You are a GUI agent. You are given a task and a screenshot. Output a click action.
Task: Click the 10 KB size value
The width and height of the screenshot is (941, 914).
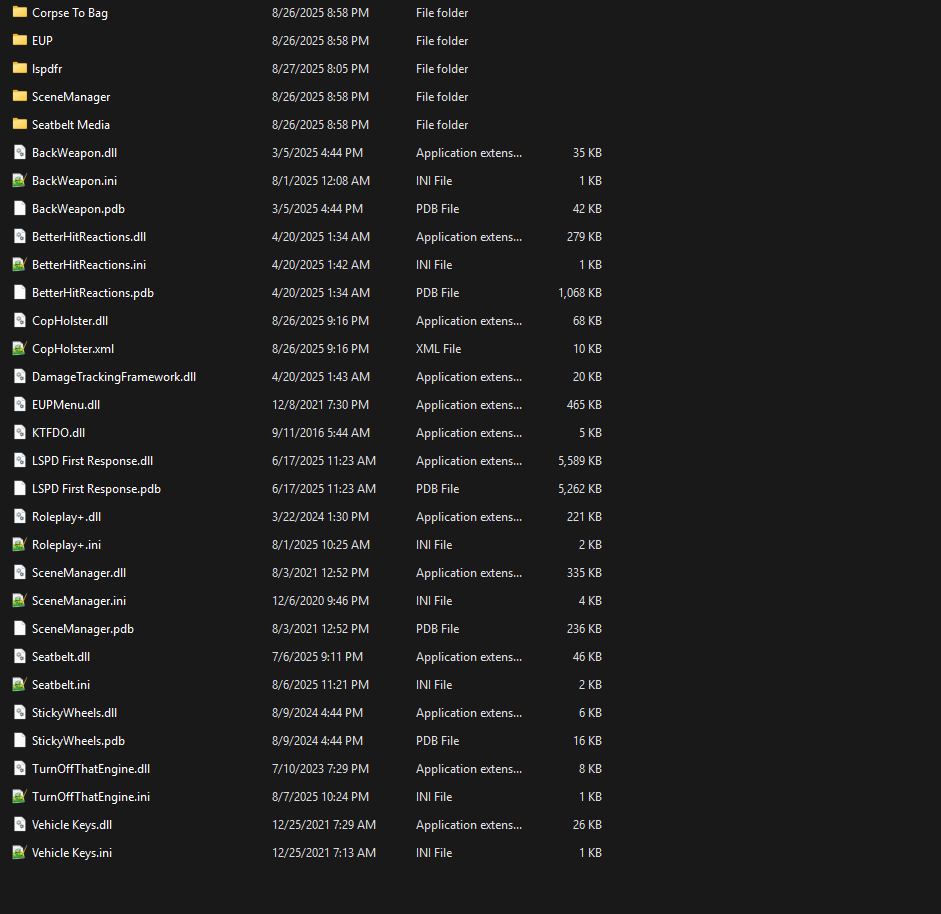(x=588, y=349)
